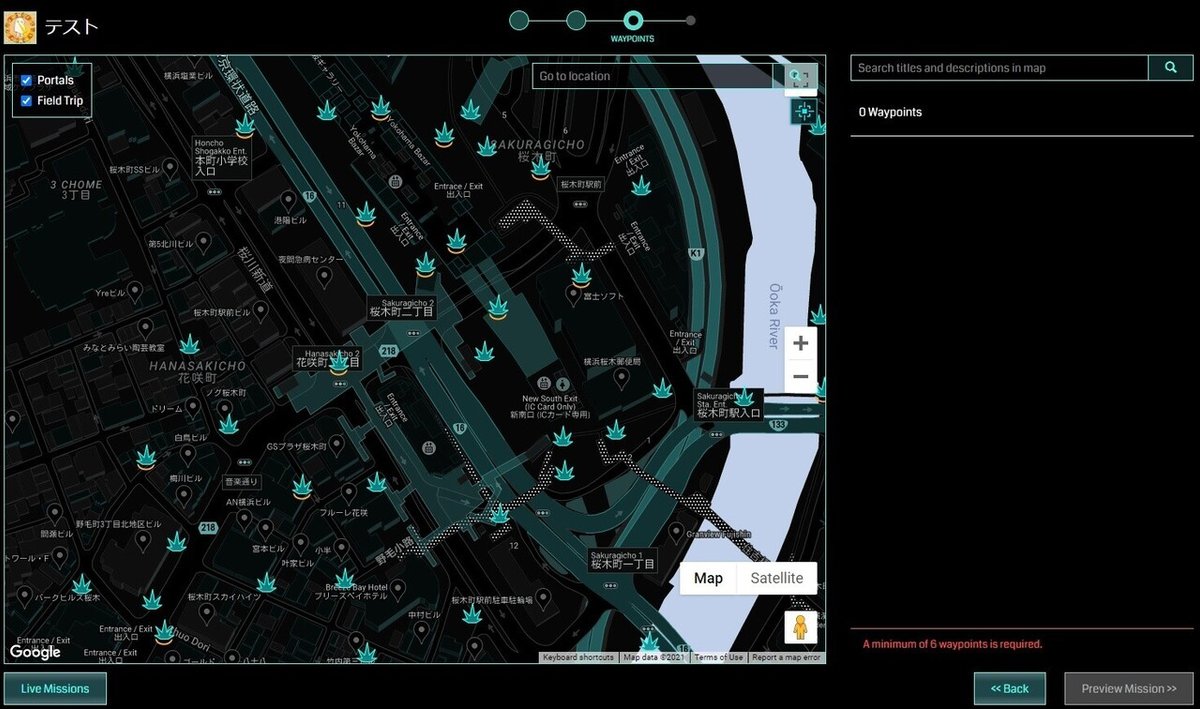Go to the second mission step circle
This screenshot has height=709, width=1200.
coord(576,20)
